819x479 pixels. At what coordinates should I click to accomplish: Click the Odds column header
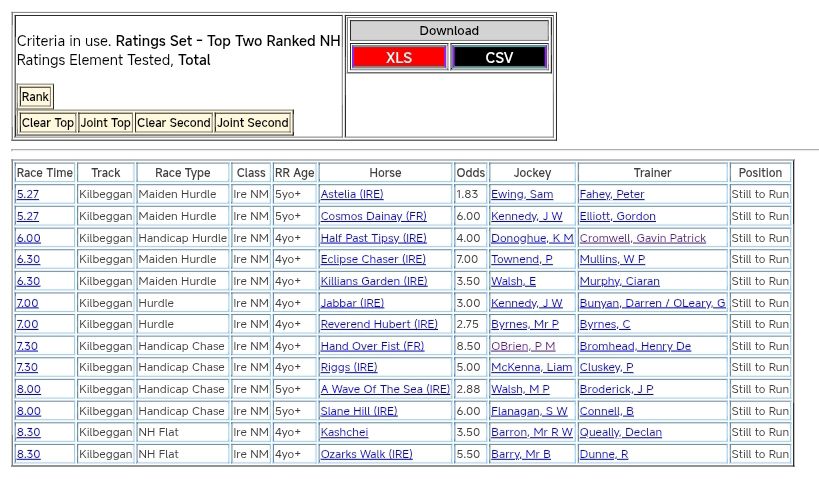(469, 173)
